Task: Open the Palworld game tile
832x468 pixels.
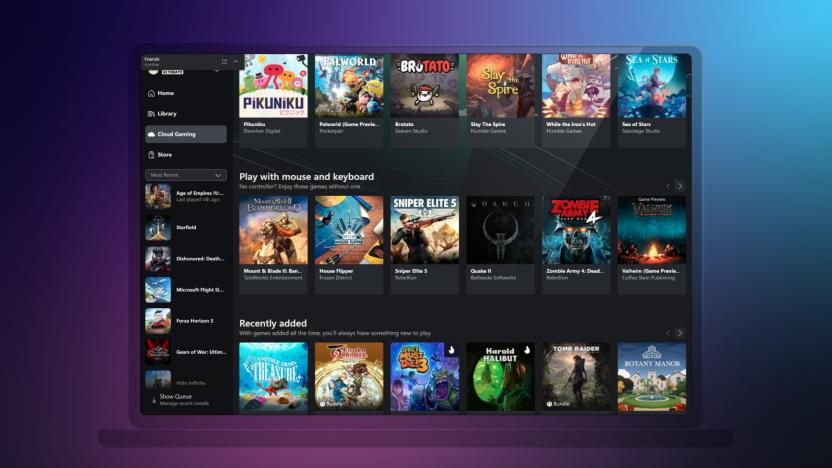Action: [349, 86]
